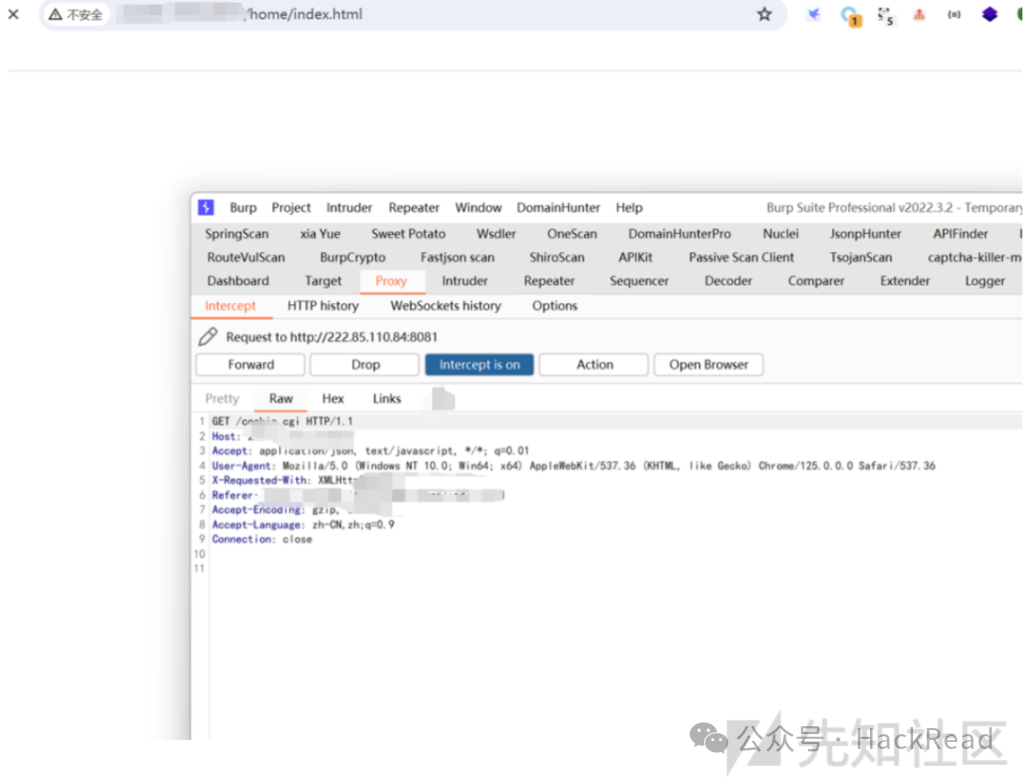Open the Intruder menu in menu bar
This screenshot has width=1026, height=780.
click(349, 207)
